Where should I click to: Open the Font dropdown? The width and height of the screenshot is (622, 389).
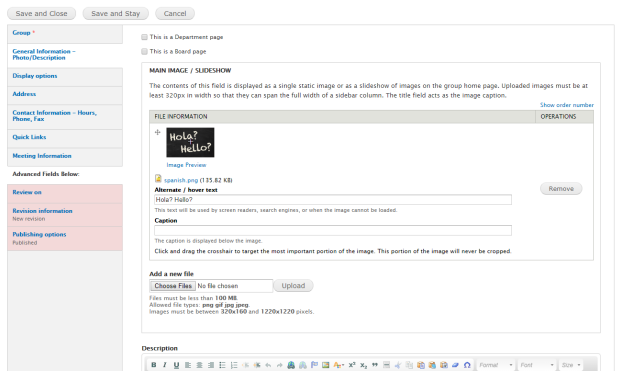coord(537,365)
